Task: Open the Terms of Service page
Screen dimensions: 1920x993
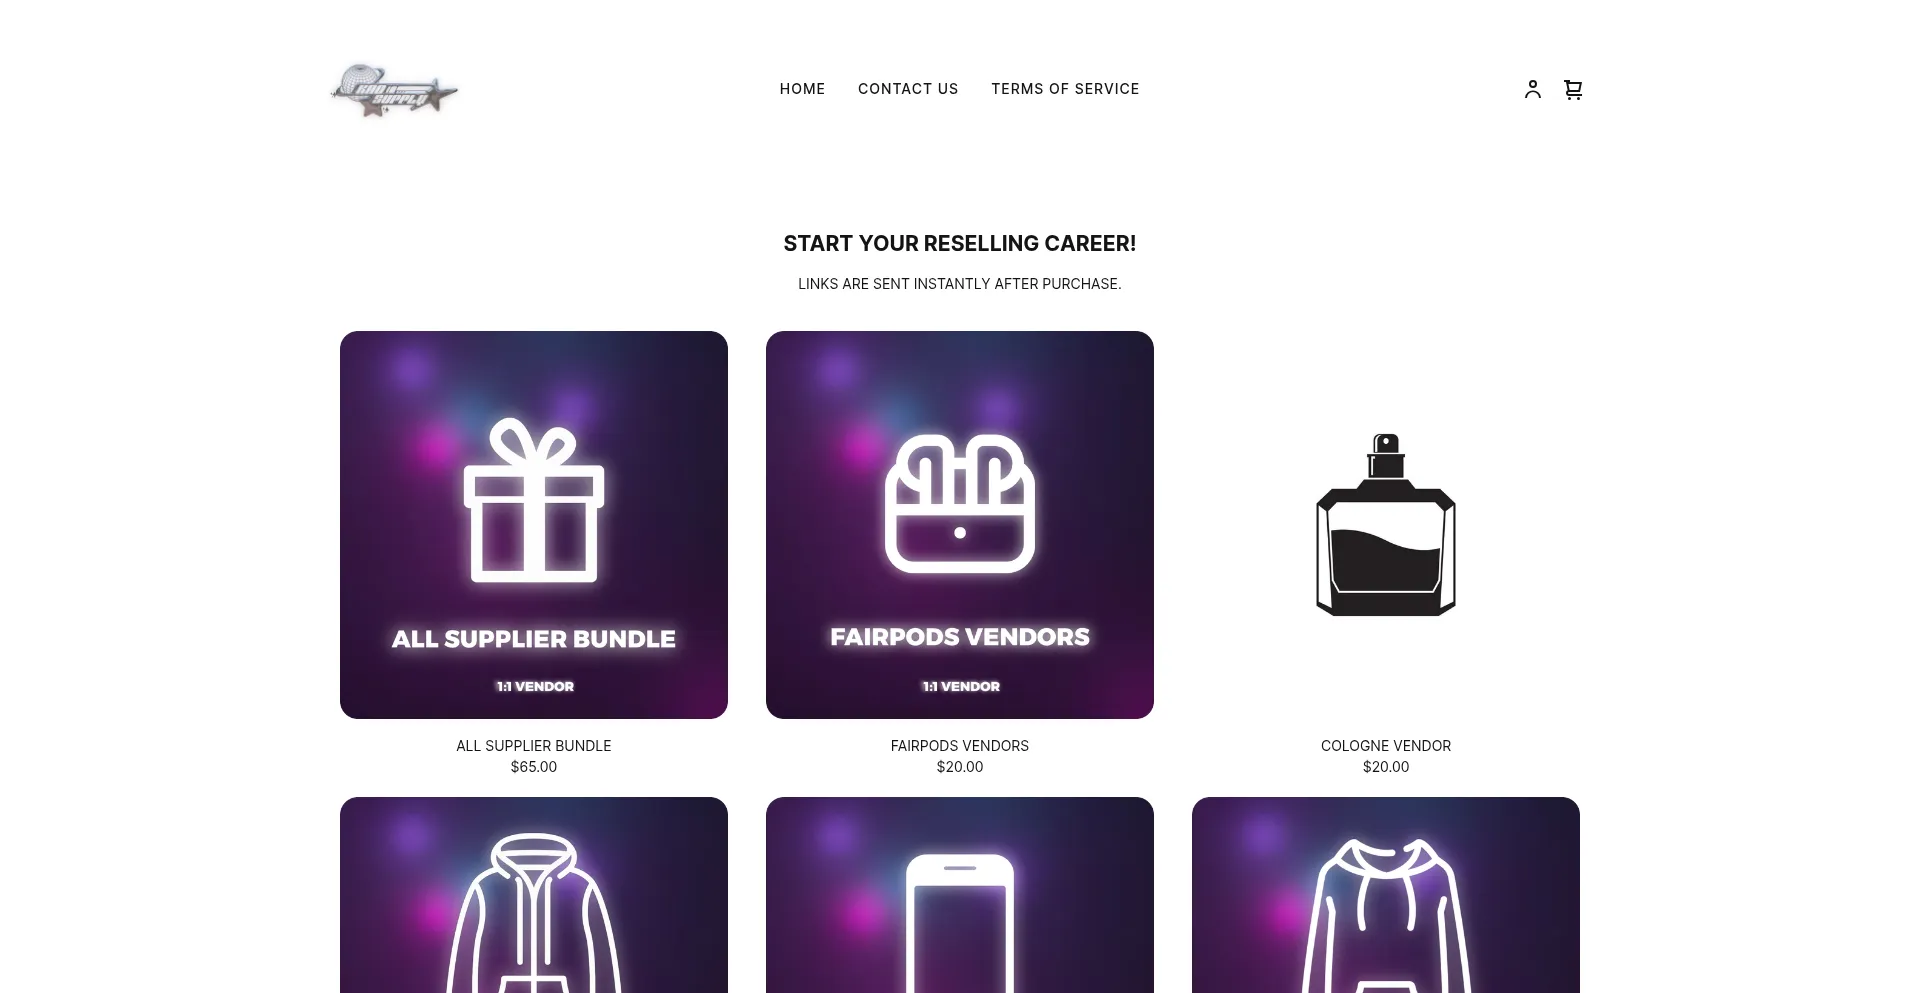Action: [x=1065, y=89]
